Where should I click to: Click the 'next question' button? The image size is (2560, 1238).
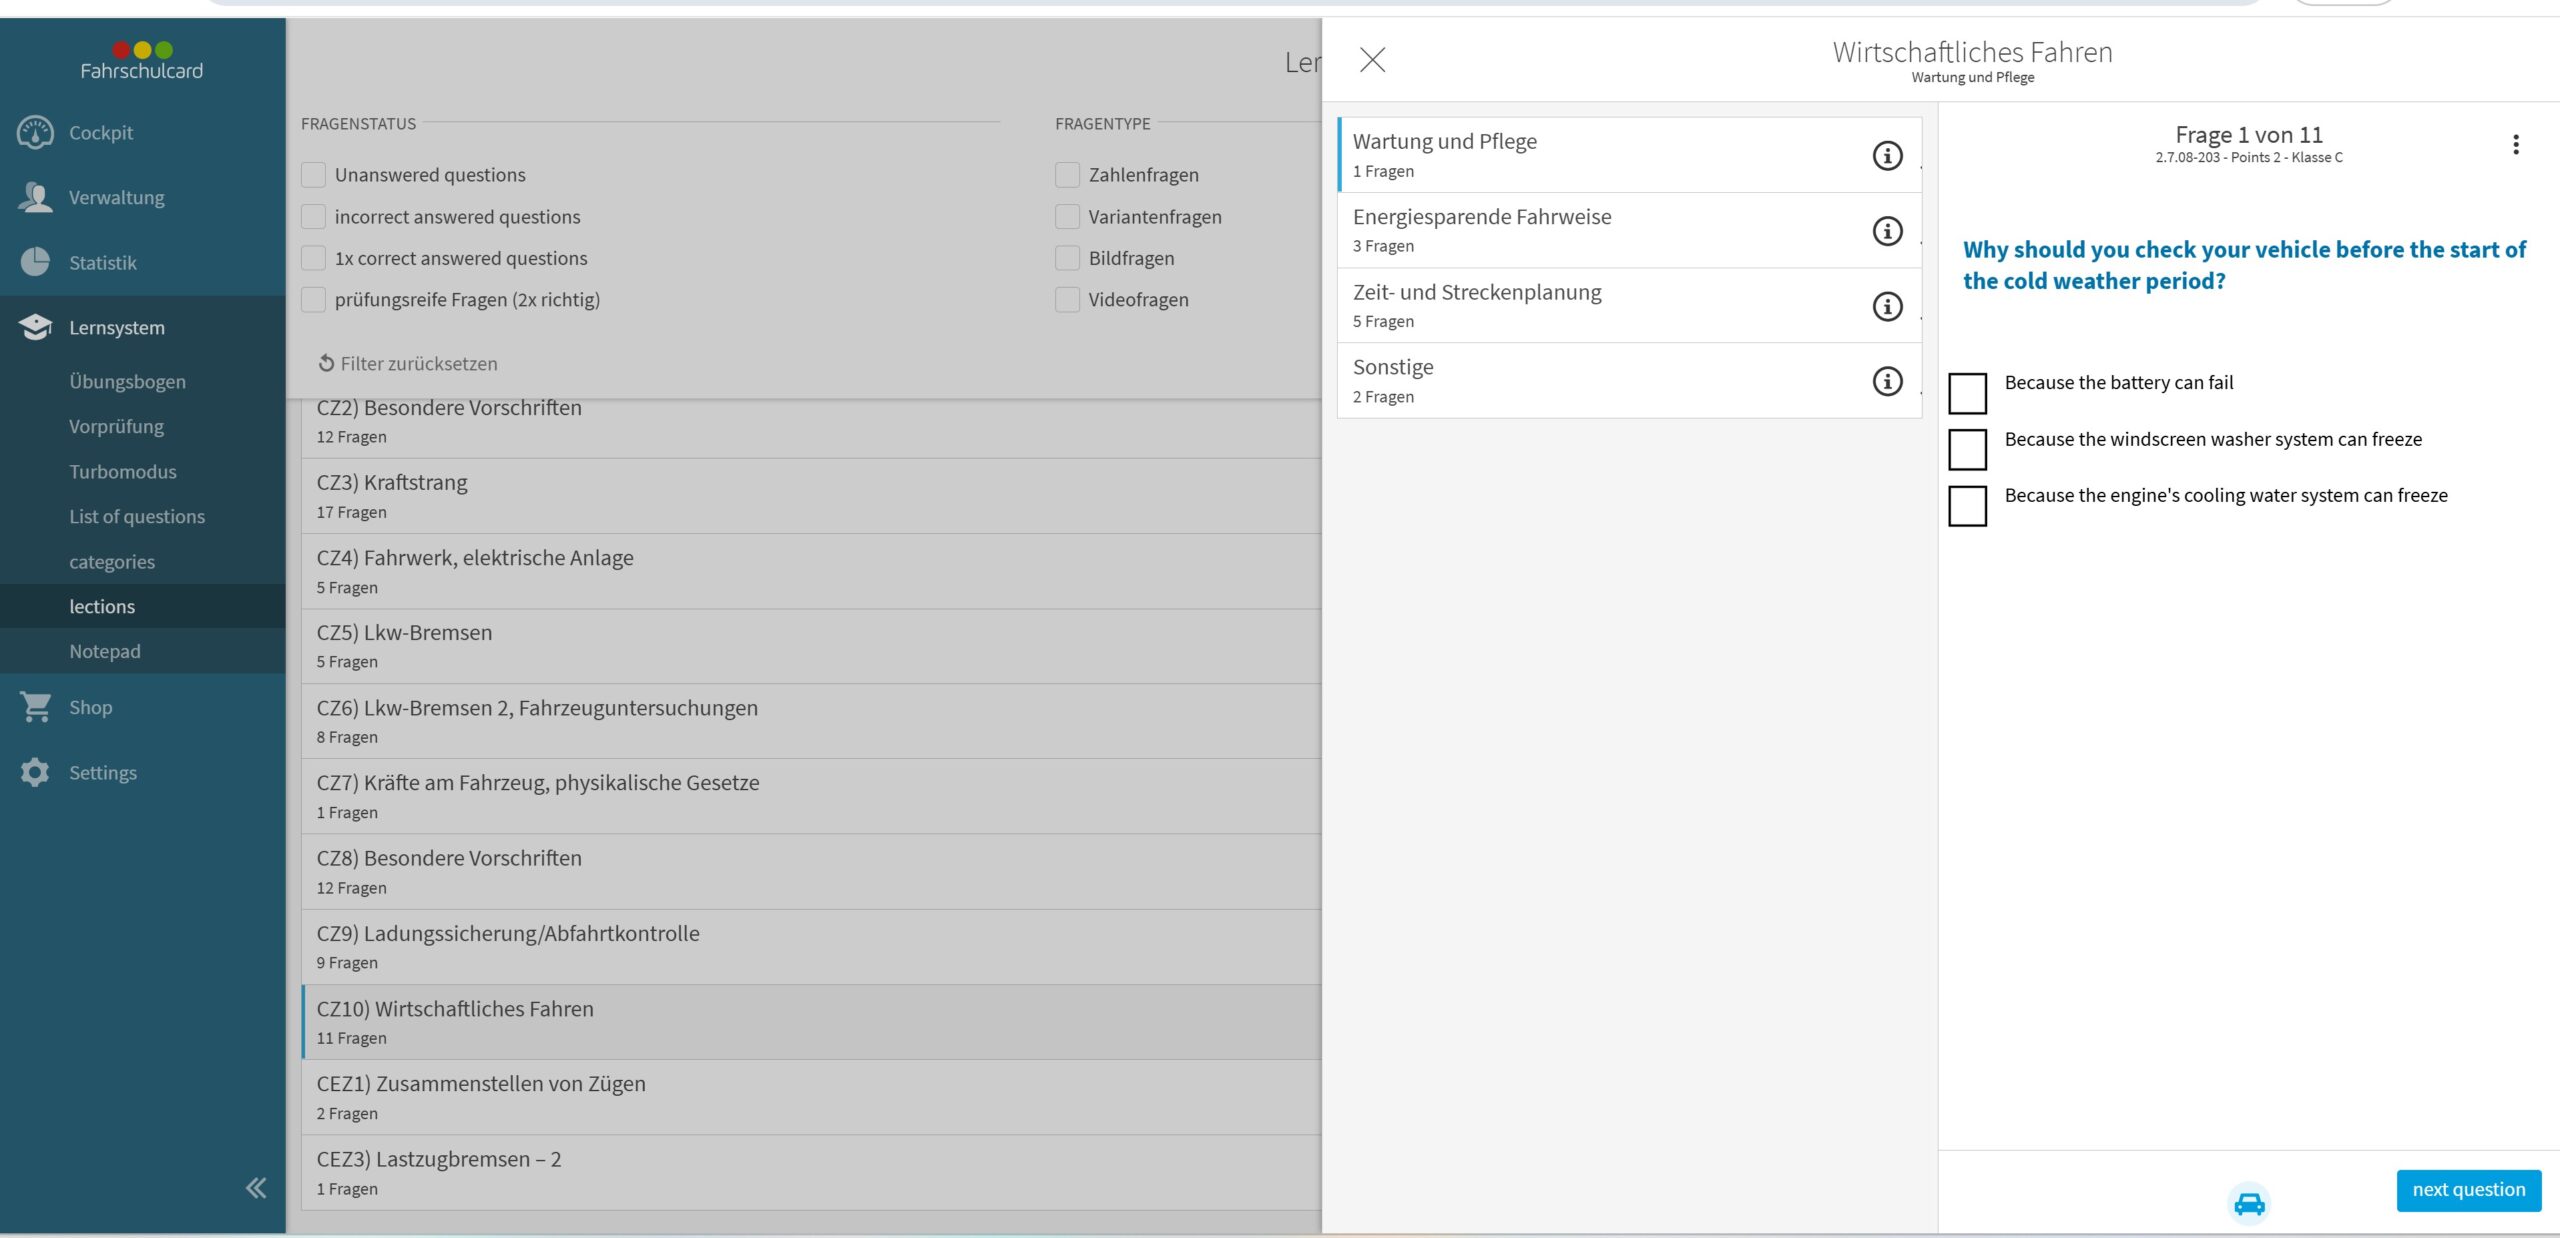point(2468,1190)
